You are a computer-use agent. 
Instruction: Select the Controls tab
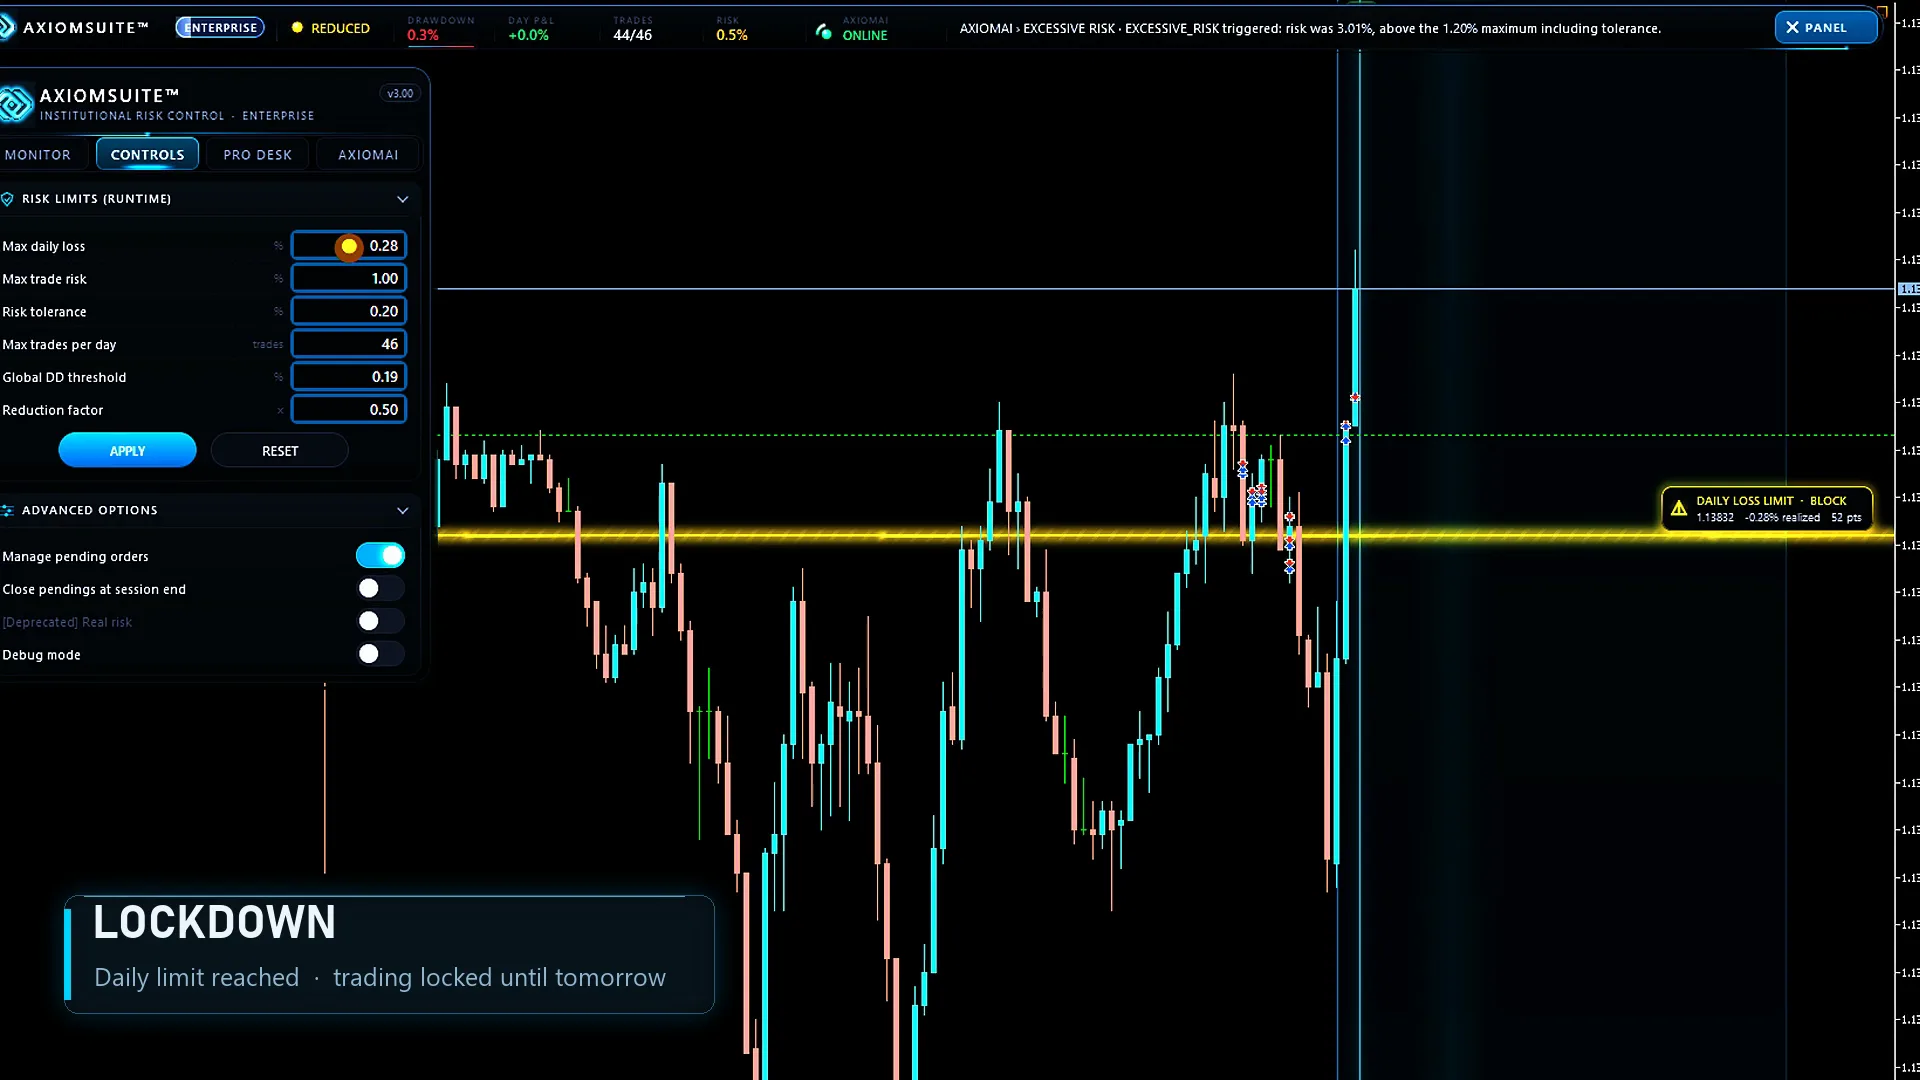147,155
